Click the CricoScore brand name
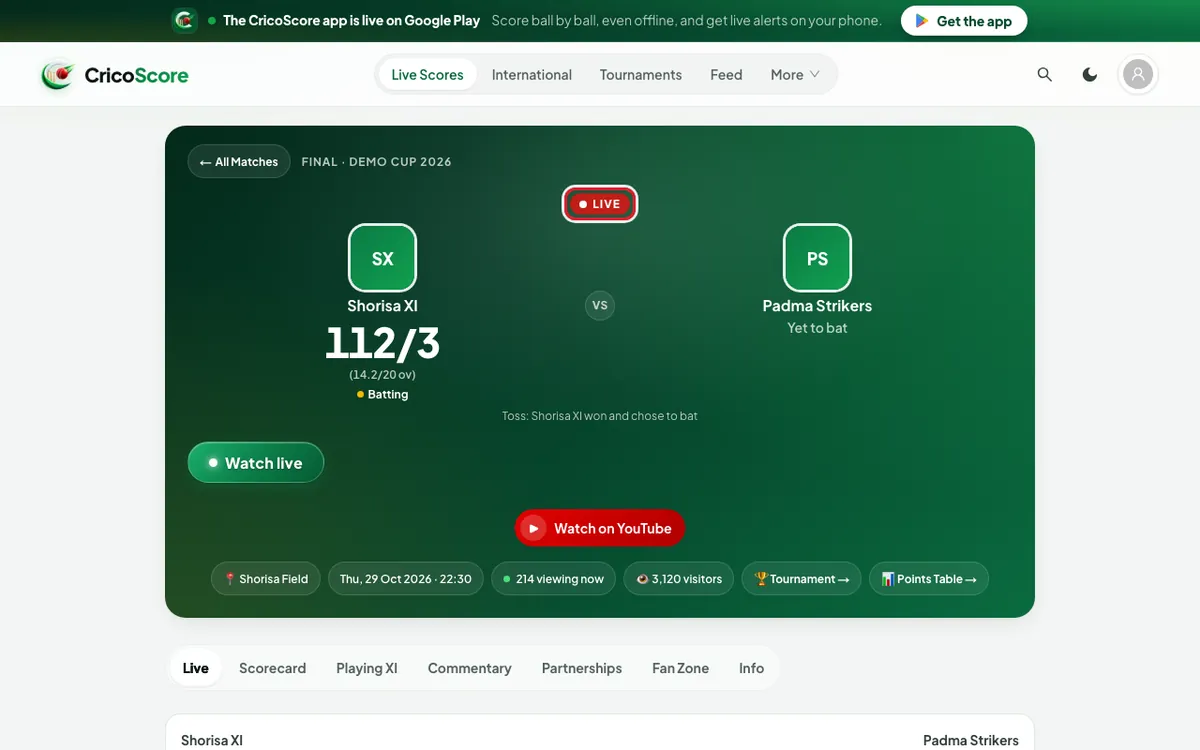 (x=137, y=75)
